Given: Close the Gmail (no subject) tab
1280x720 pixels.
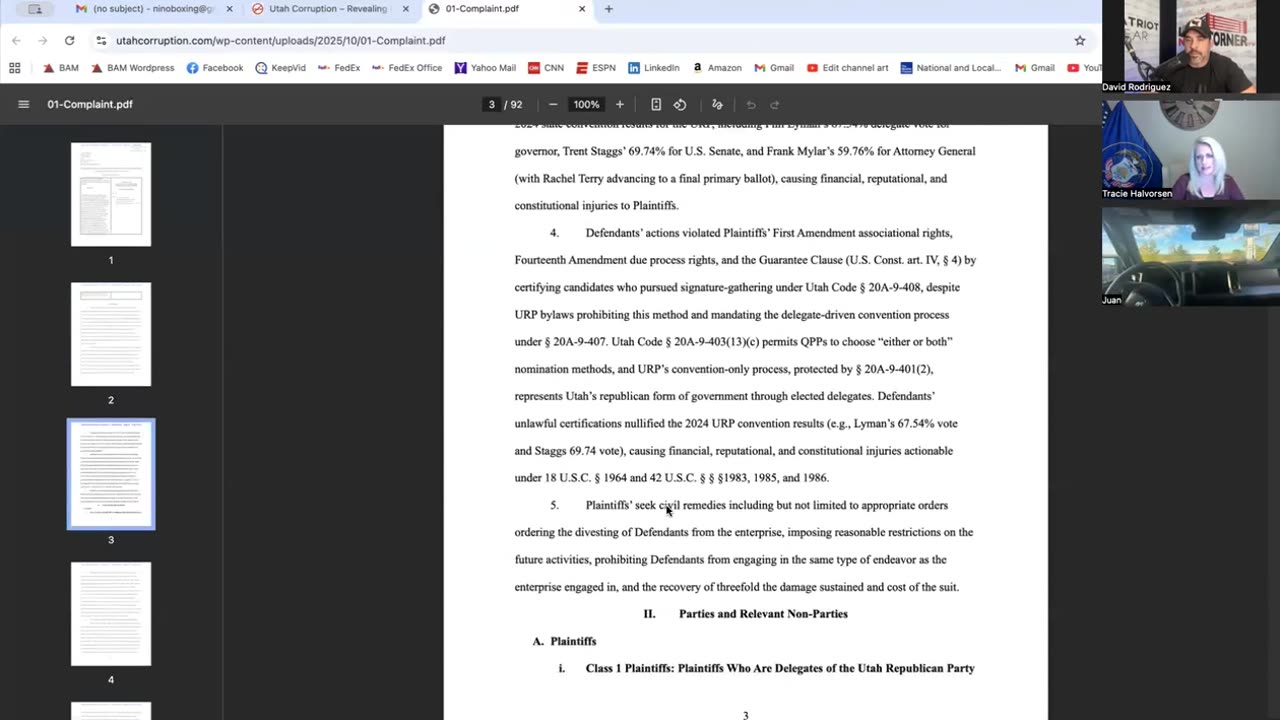Looking at the screenshot, I should 229,9.
